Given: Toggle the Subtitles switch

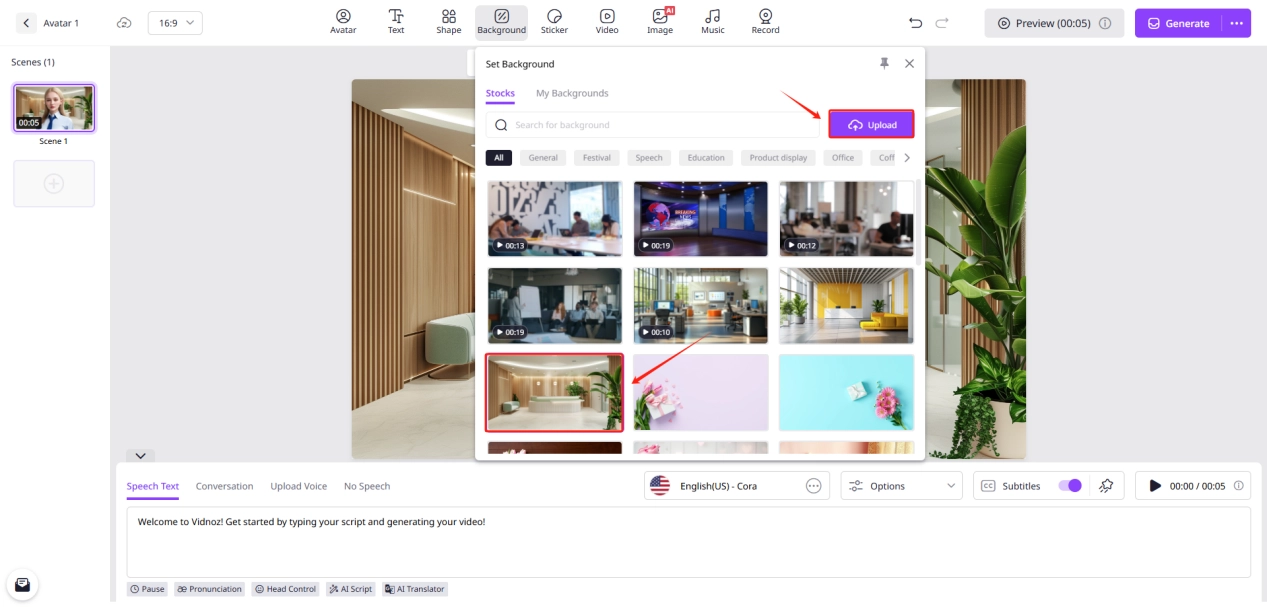Looking at the screenshot, I should point(1069,486).
